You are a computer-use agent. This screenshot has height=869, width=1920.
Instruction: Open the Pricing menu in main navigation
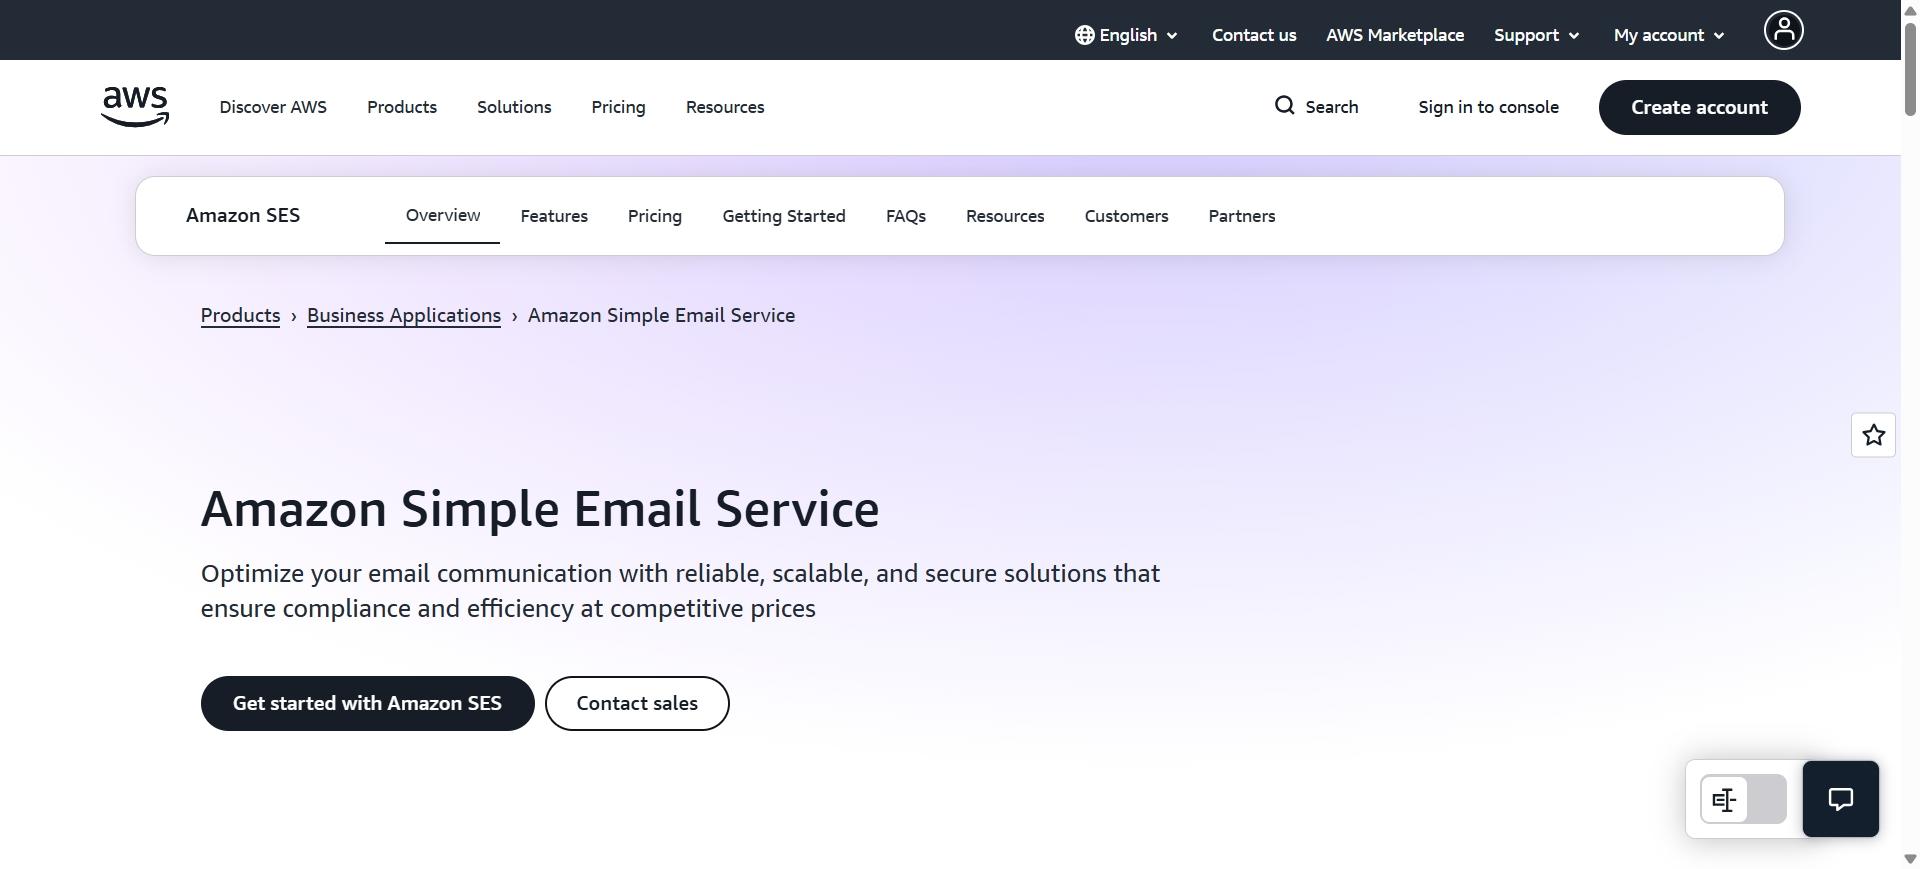click(x=618, y=107)
